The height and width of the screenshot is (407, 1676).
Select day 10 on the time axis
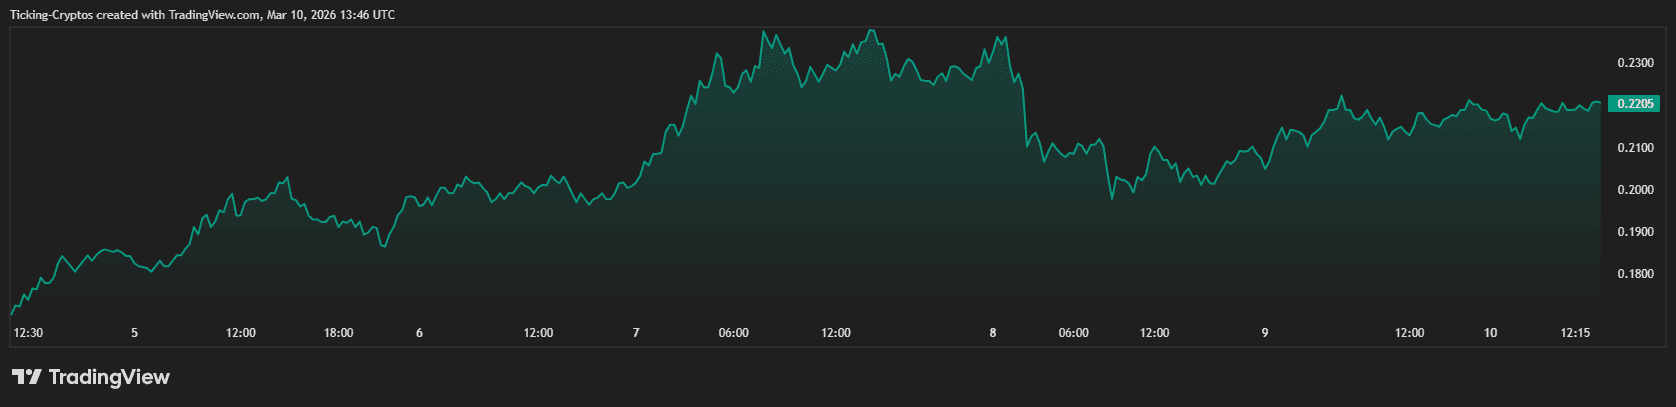1491,333
